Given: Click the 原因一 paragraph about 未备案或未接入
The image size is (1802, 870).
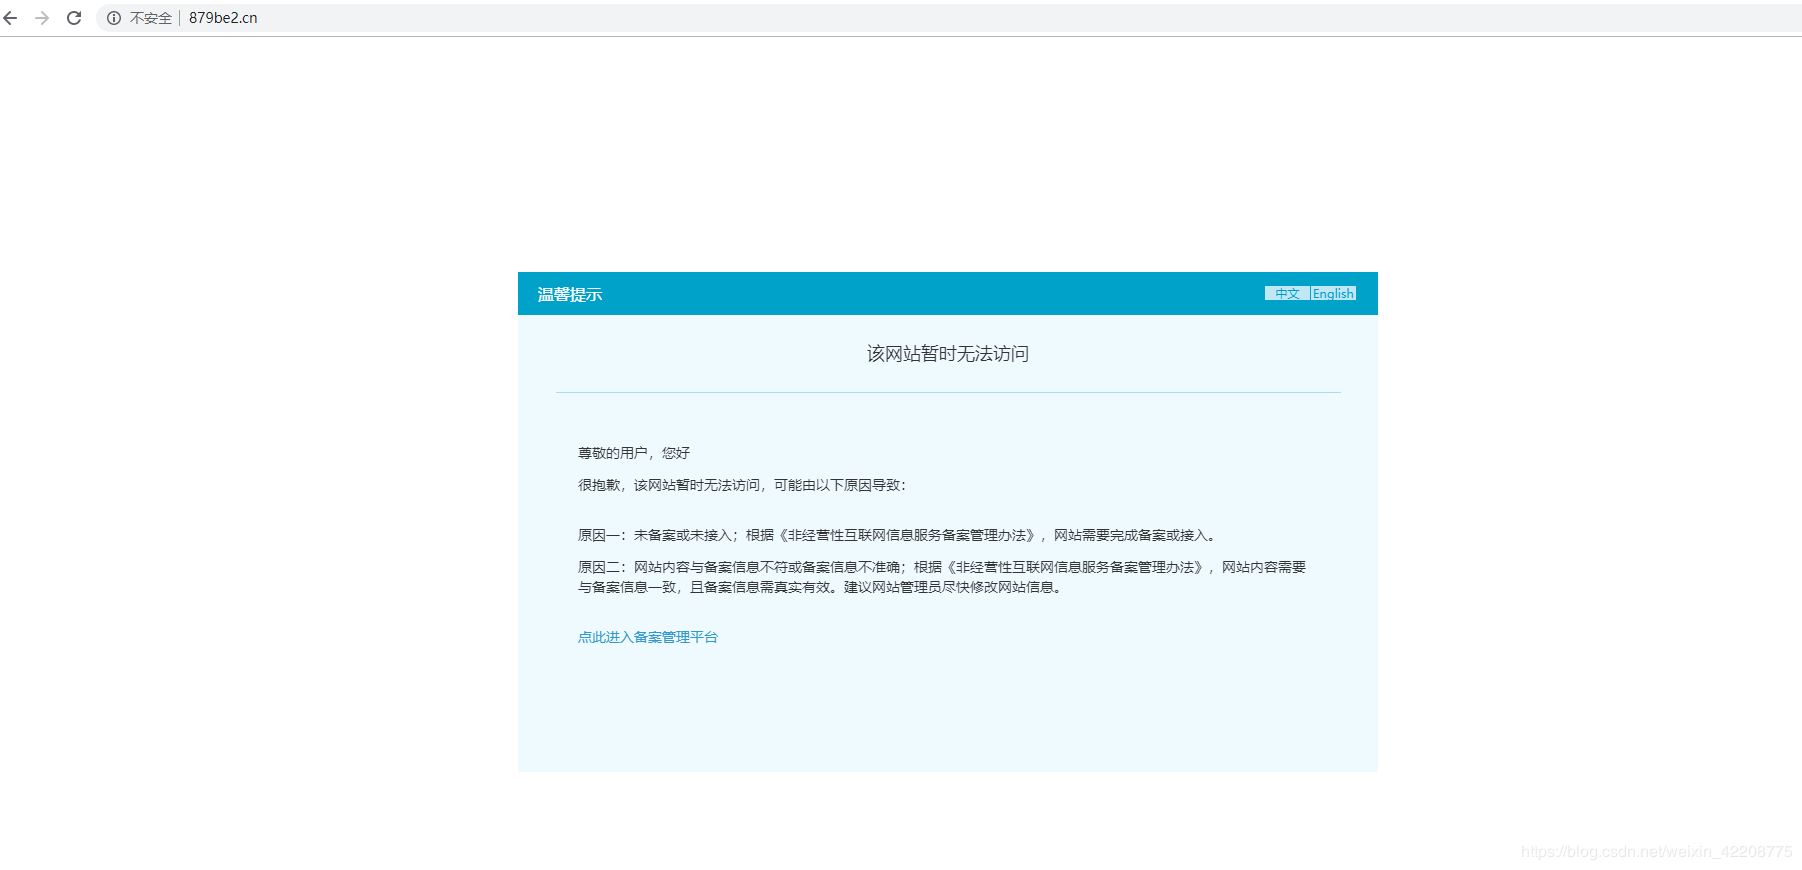Looking at the screenshot, I should (897, 535).
